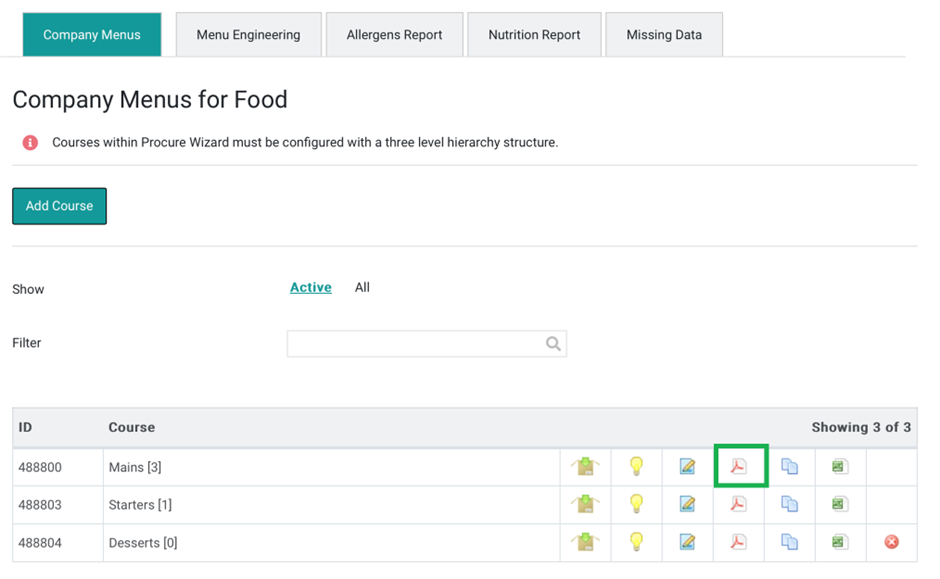Screen dimensions: 940x579
Task: Show All courses instead of Active
Action: pos(362,287)
